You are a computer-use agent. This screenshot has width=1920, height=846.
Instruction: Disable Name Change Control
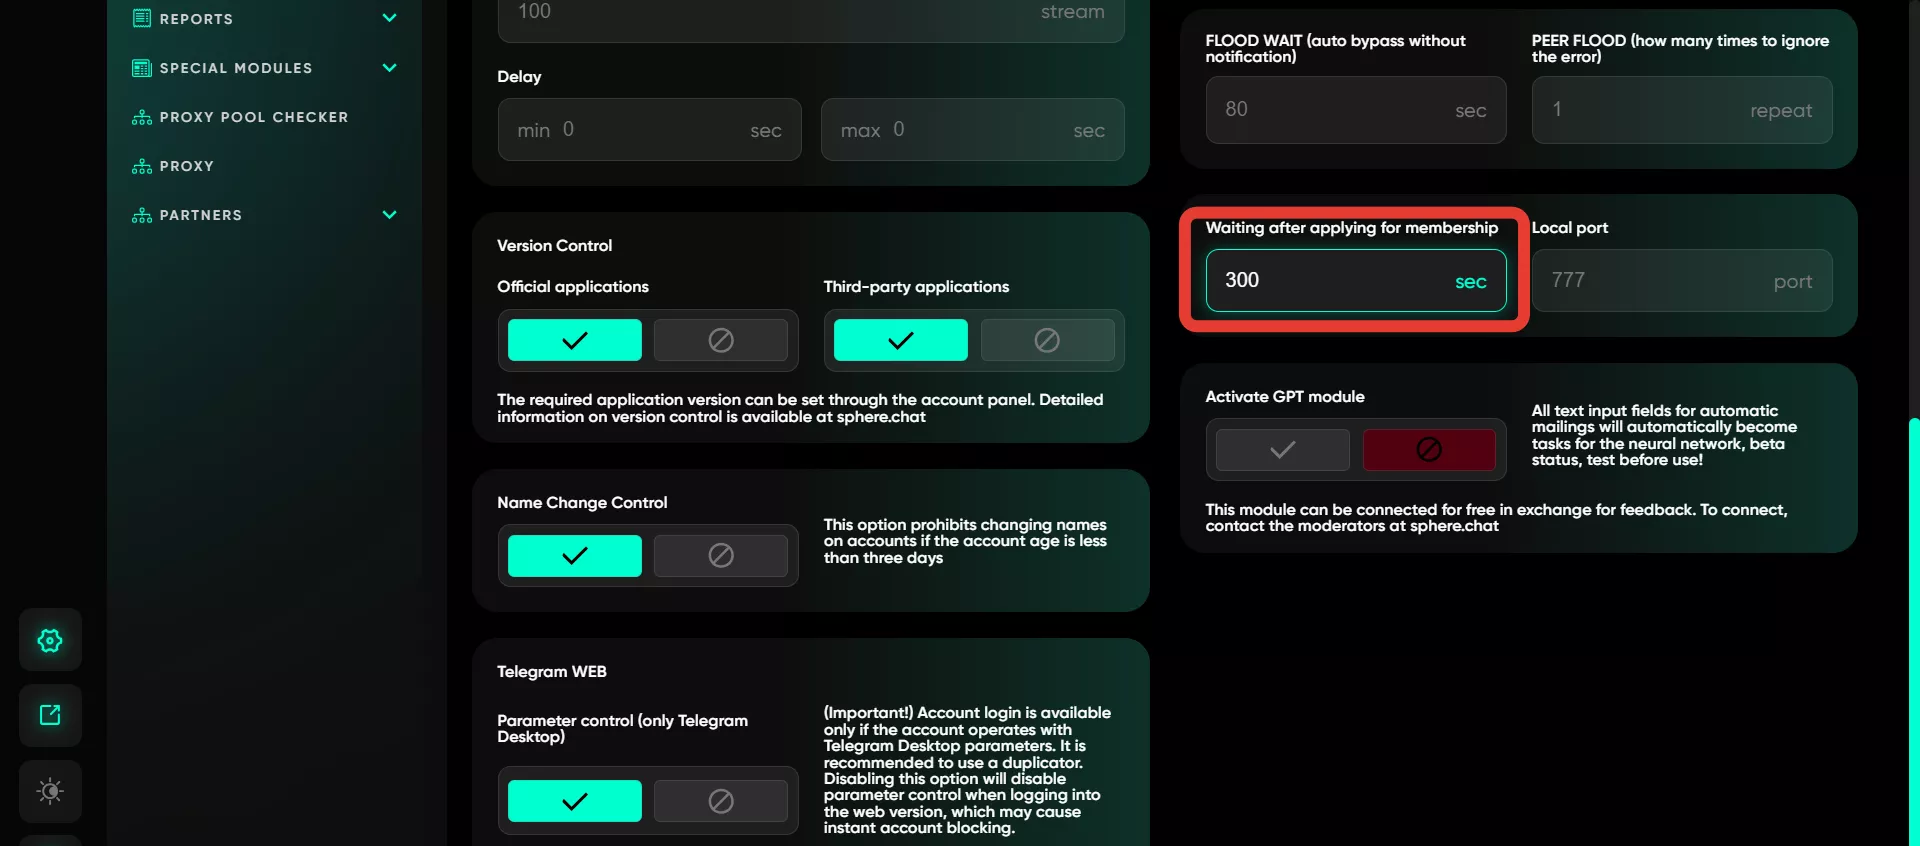click(x=721, y=556)
